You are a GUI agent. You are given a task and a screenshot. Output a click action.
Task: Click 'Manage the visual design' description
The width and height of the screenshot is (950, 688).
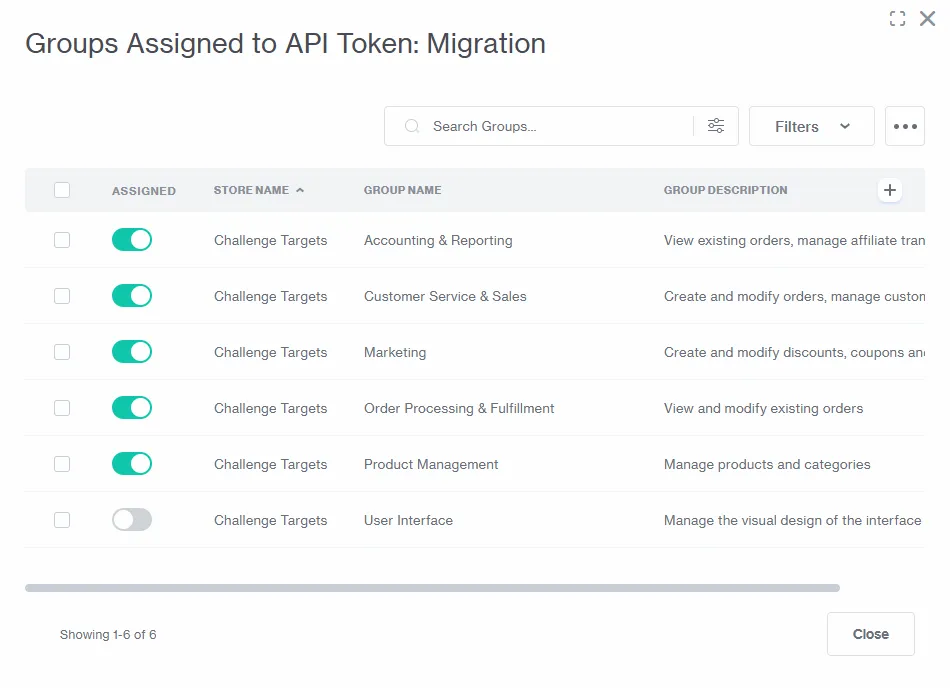pos(792,520)
